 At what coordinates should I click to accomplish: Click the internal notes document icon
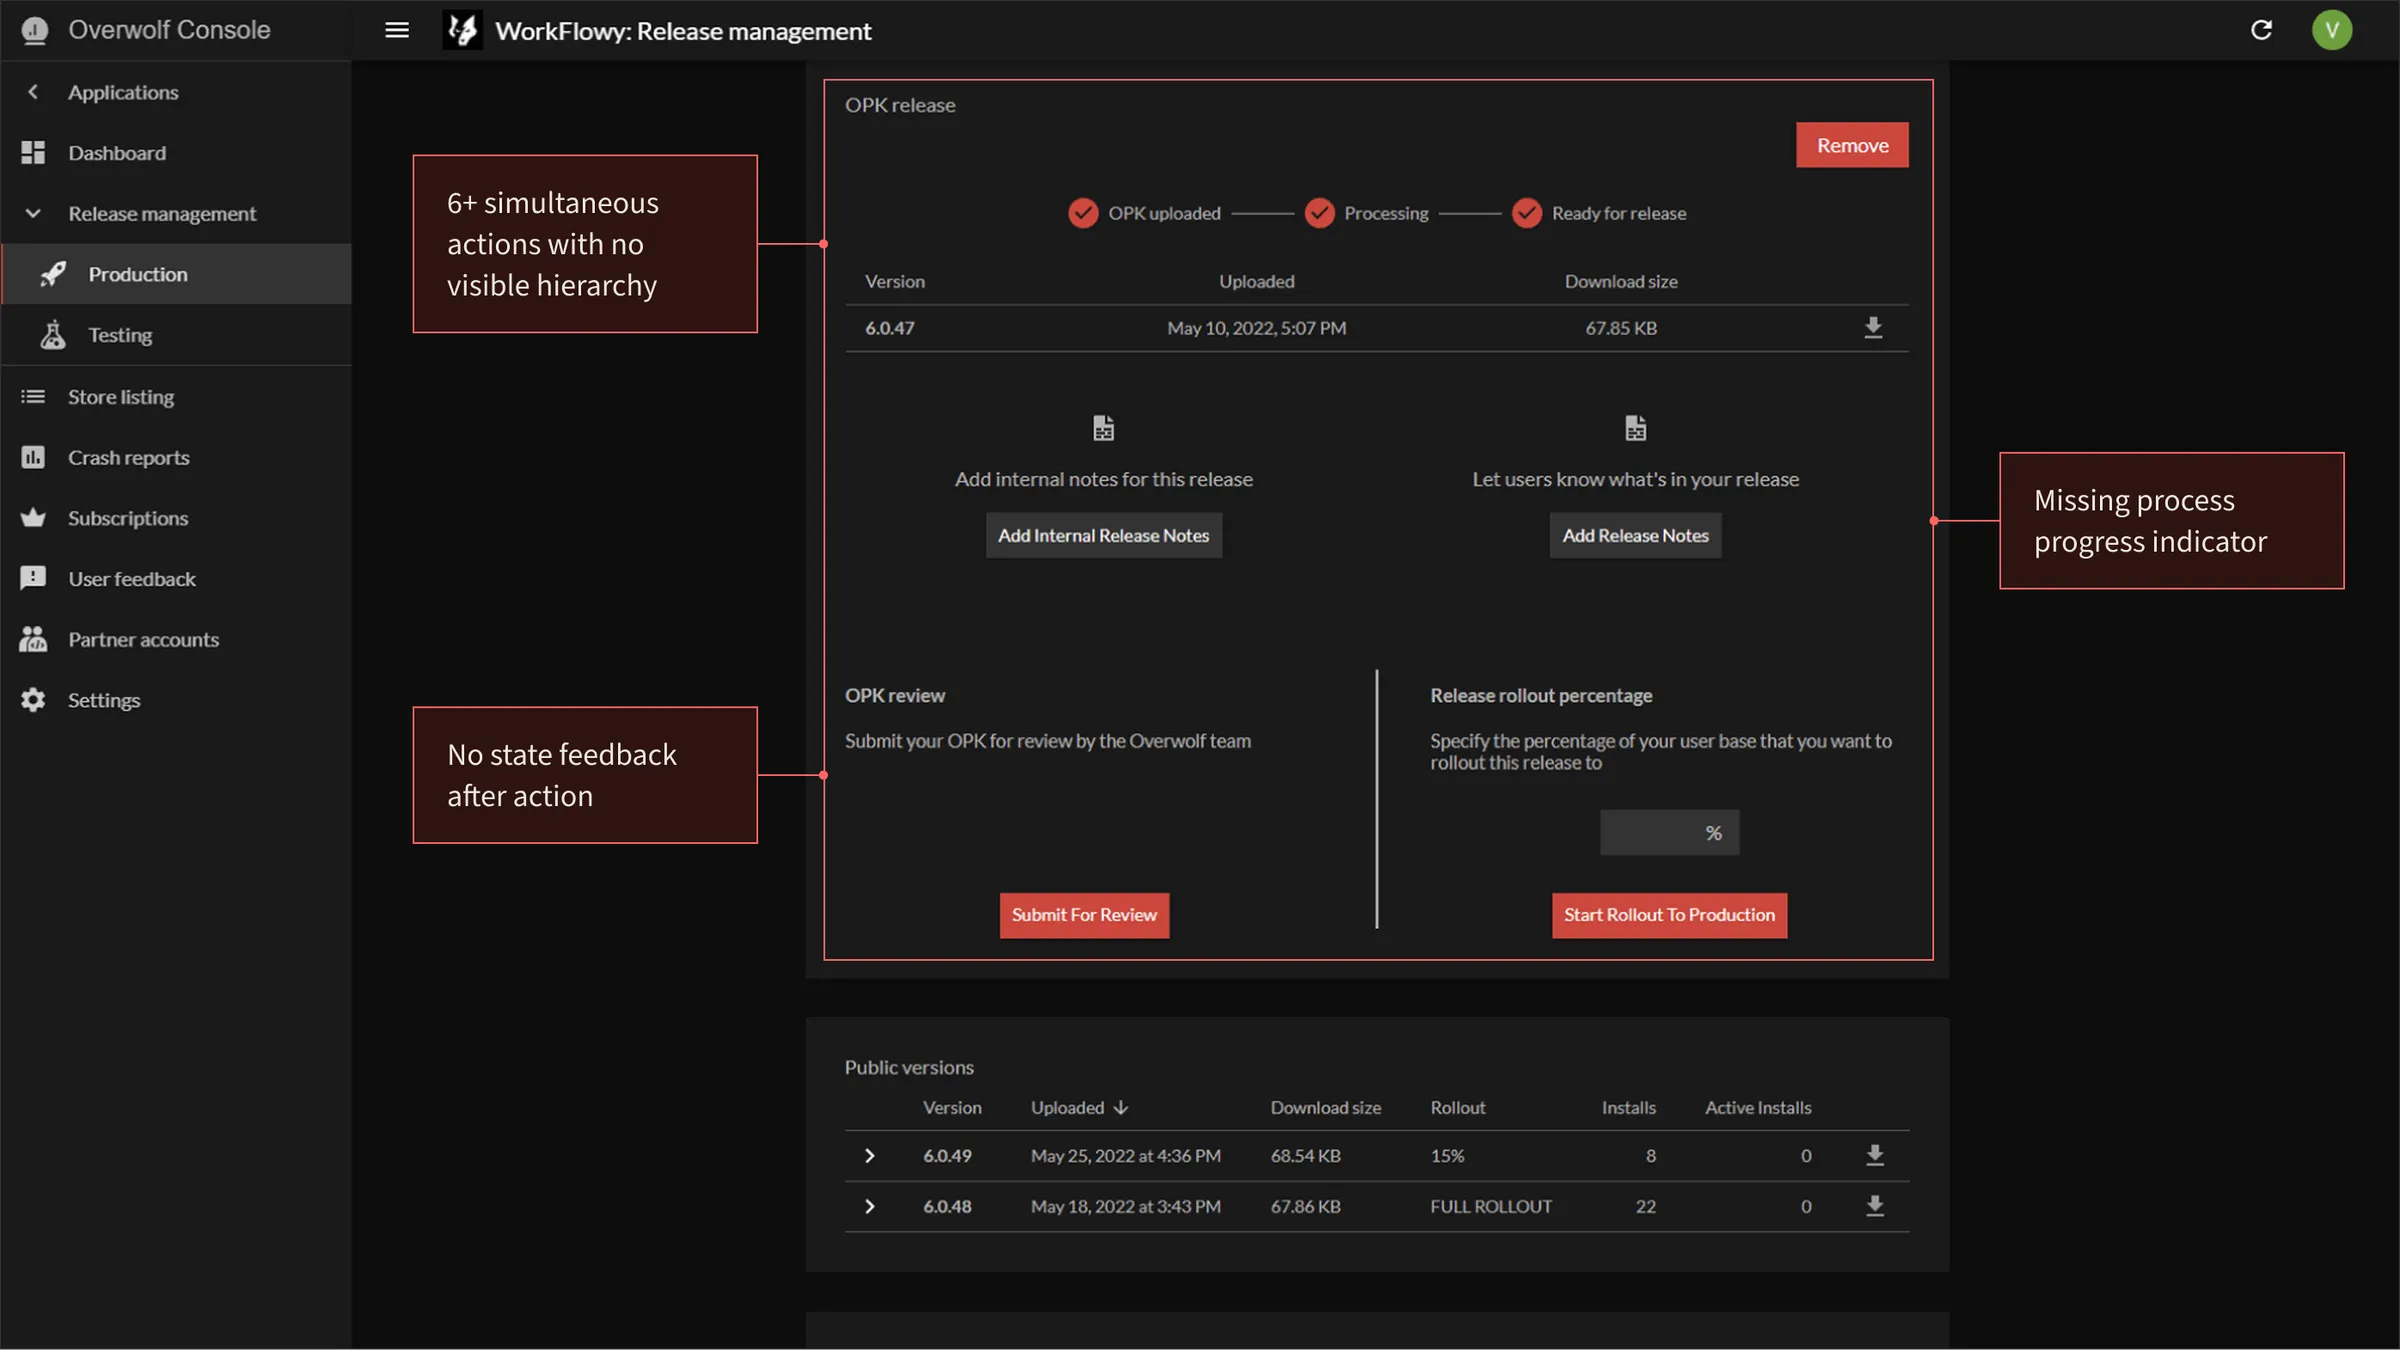(x=1103, y=428)
